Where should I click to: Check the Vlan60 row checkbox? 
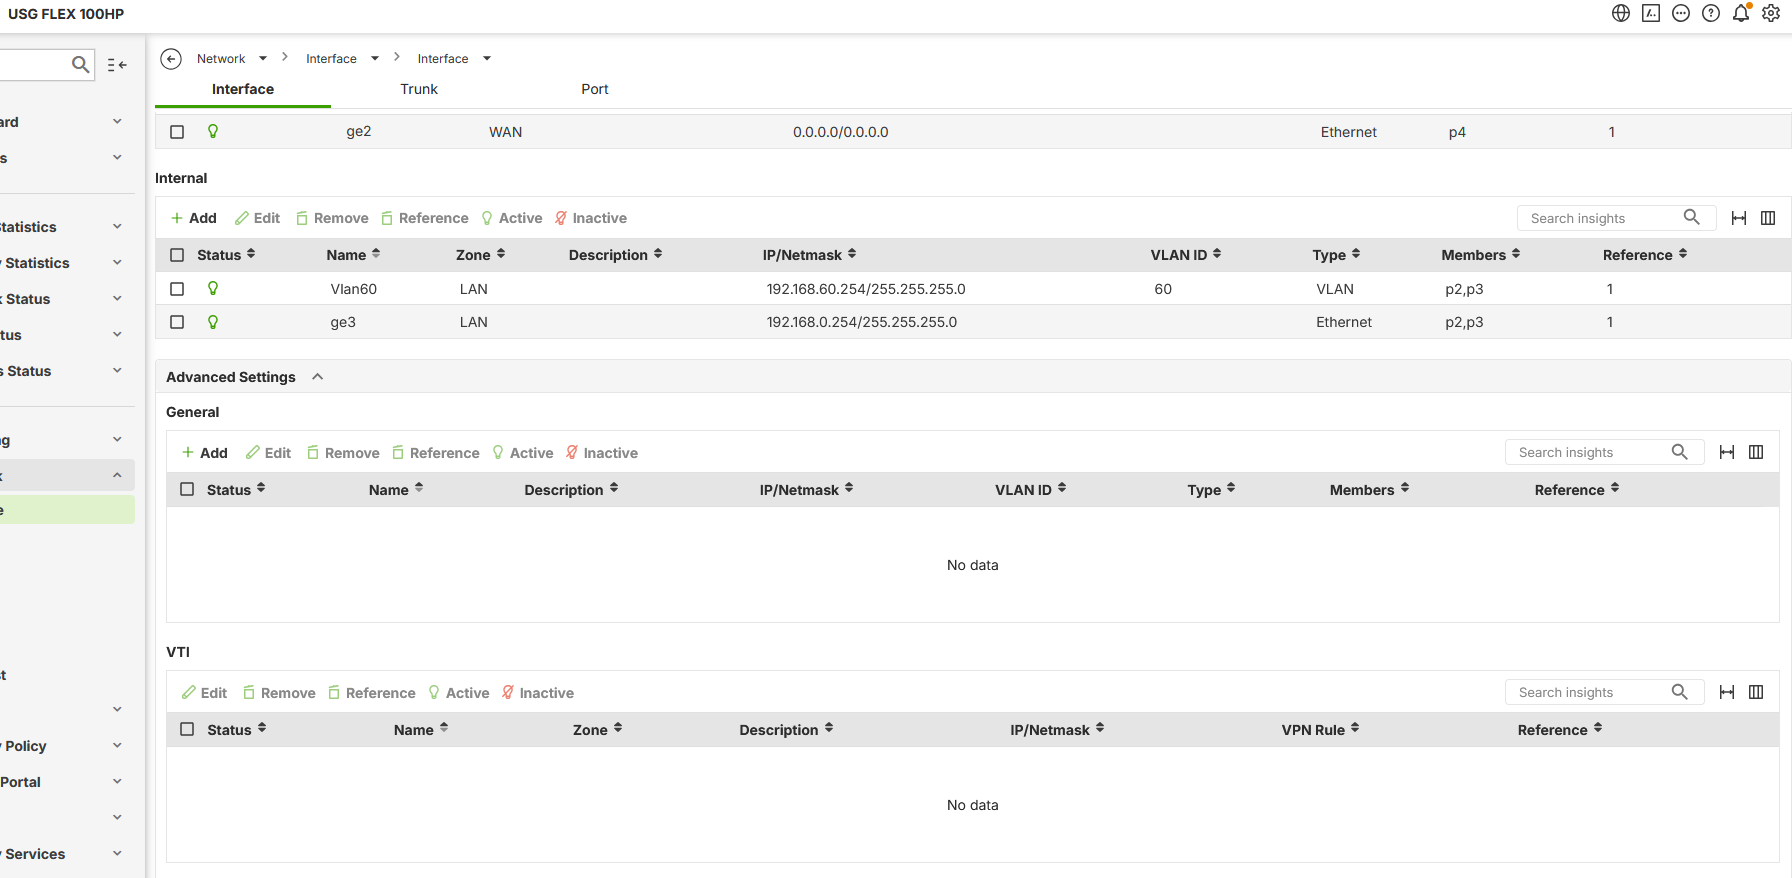177,289
